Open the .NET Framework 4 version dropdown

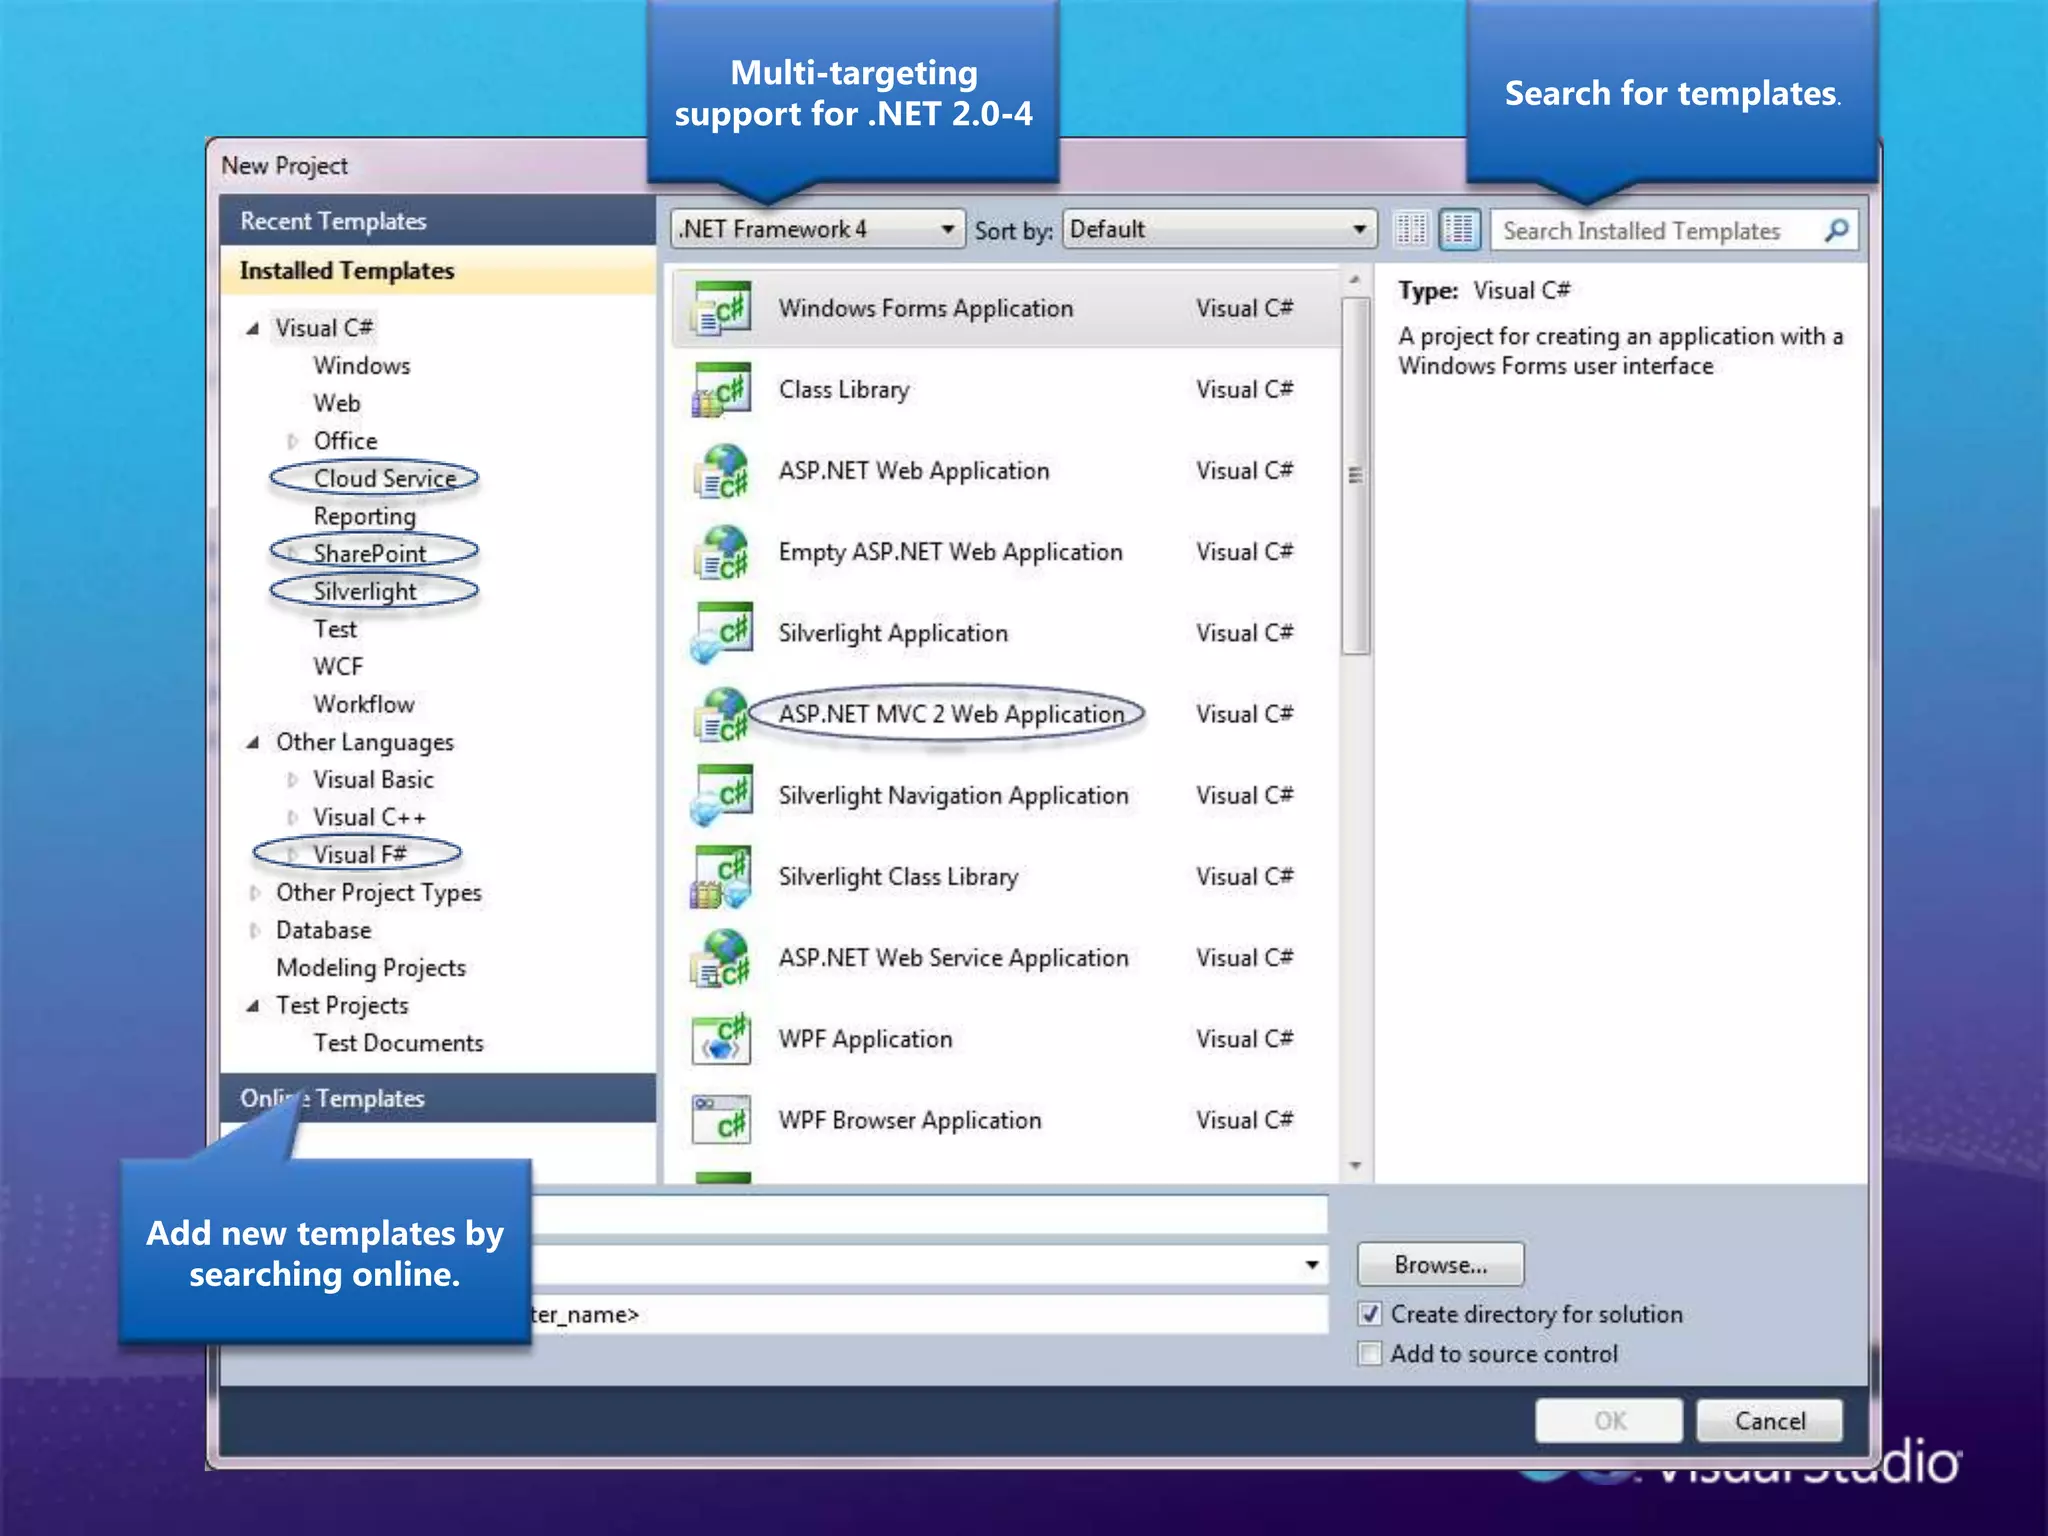(x=817, y=230)
